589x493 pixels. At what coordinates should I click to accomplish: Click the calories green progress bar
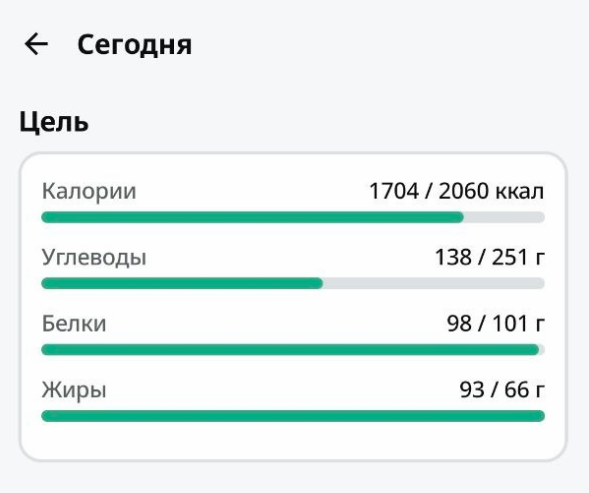pyautogui.click(x=252, y=217)
